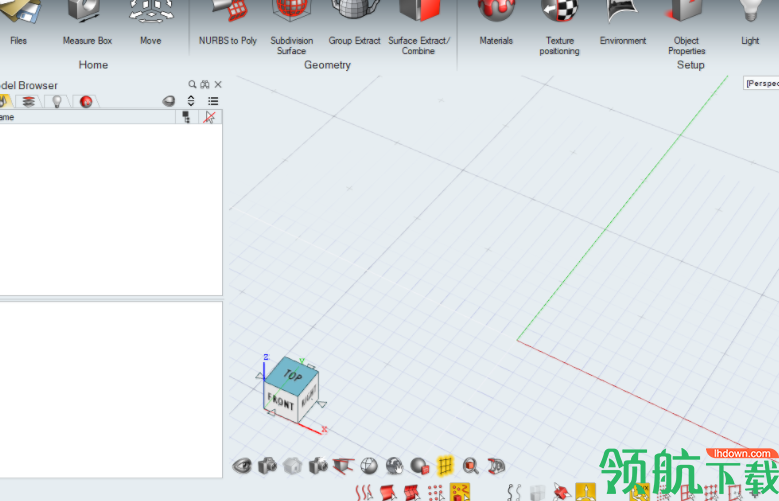The image size is (779, 501).
Task: Open the Perspective view dropdown
Action: point(761,84)
